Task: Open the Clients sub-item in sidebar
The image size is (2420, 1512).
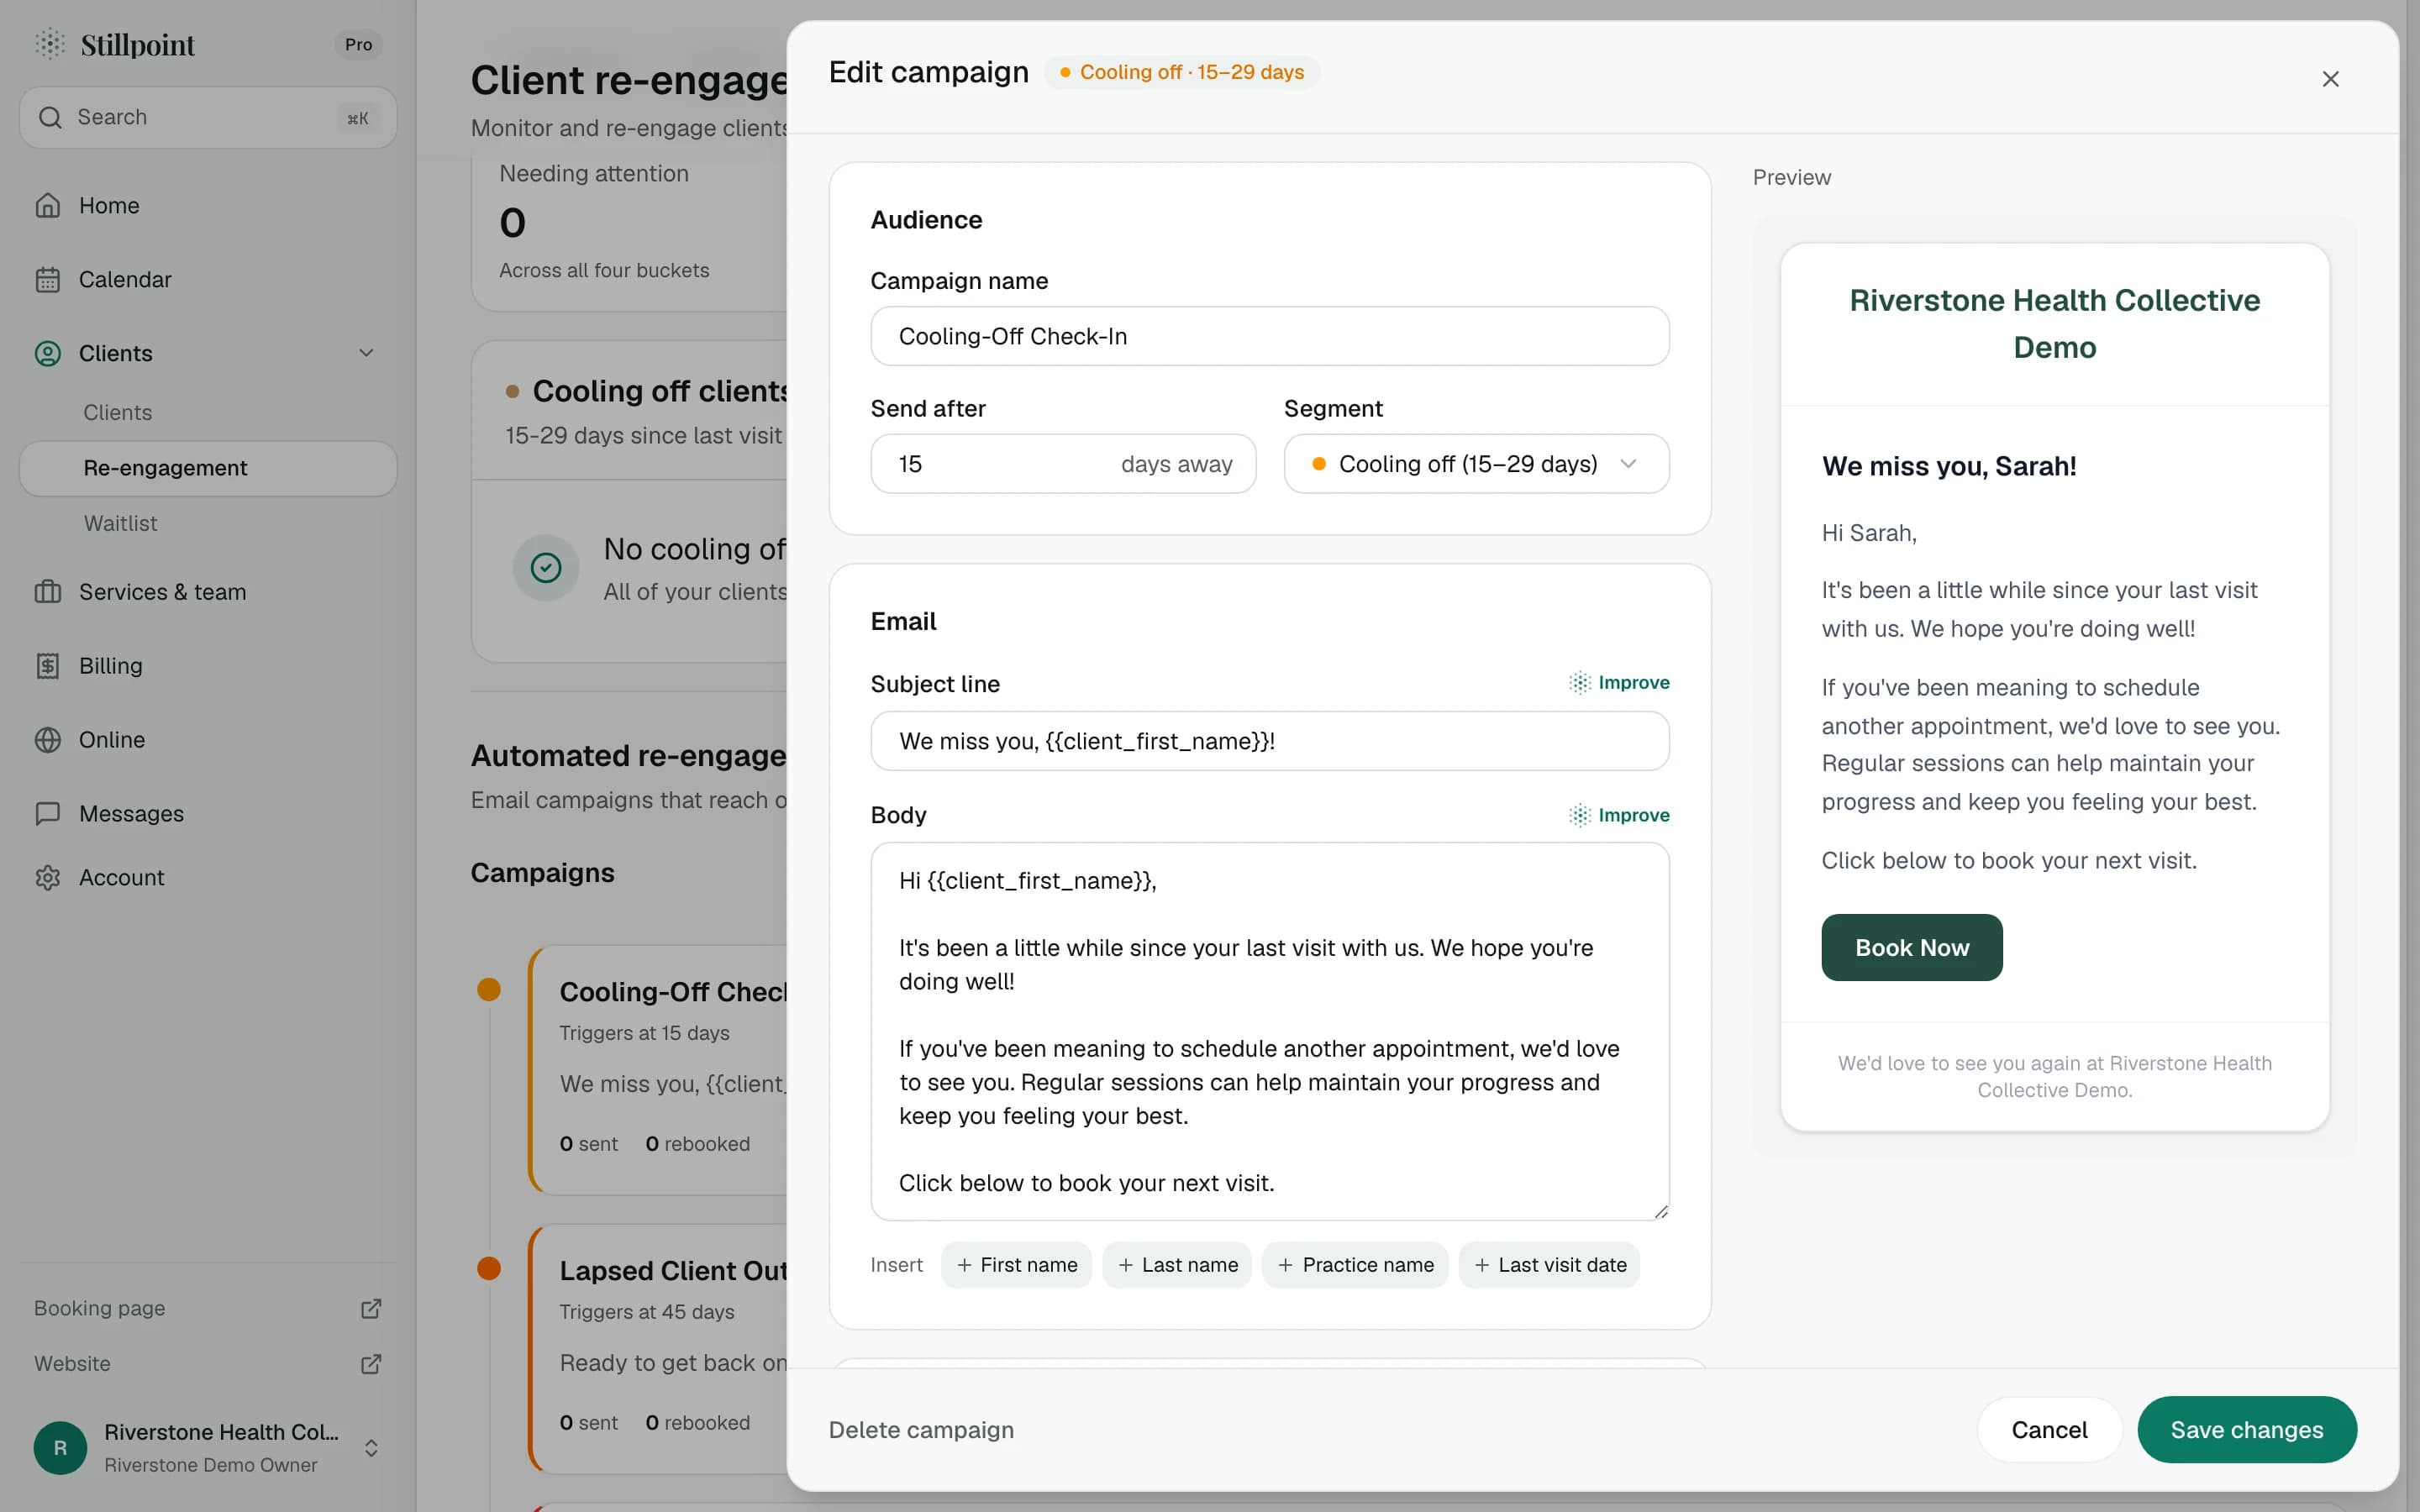Action: [x=118, y=412]
